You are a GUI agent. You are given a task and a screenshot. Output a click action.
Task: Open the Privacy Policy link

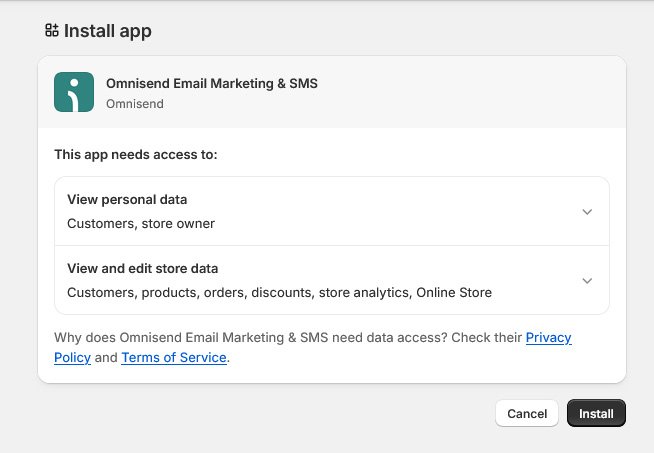(548, 337)
